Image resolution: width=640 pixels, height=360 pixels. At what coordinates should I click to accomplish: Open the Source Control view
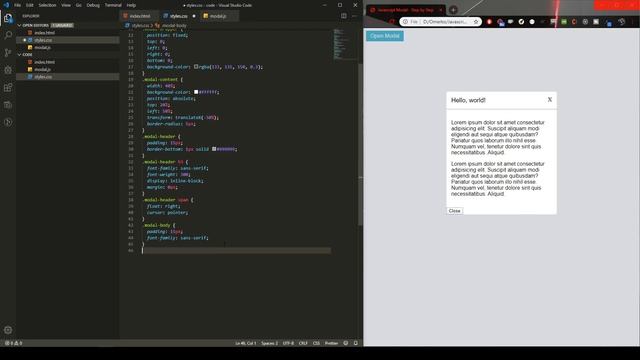8,53
